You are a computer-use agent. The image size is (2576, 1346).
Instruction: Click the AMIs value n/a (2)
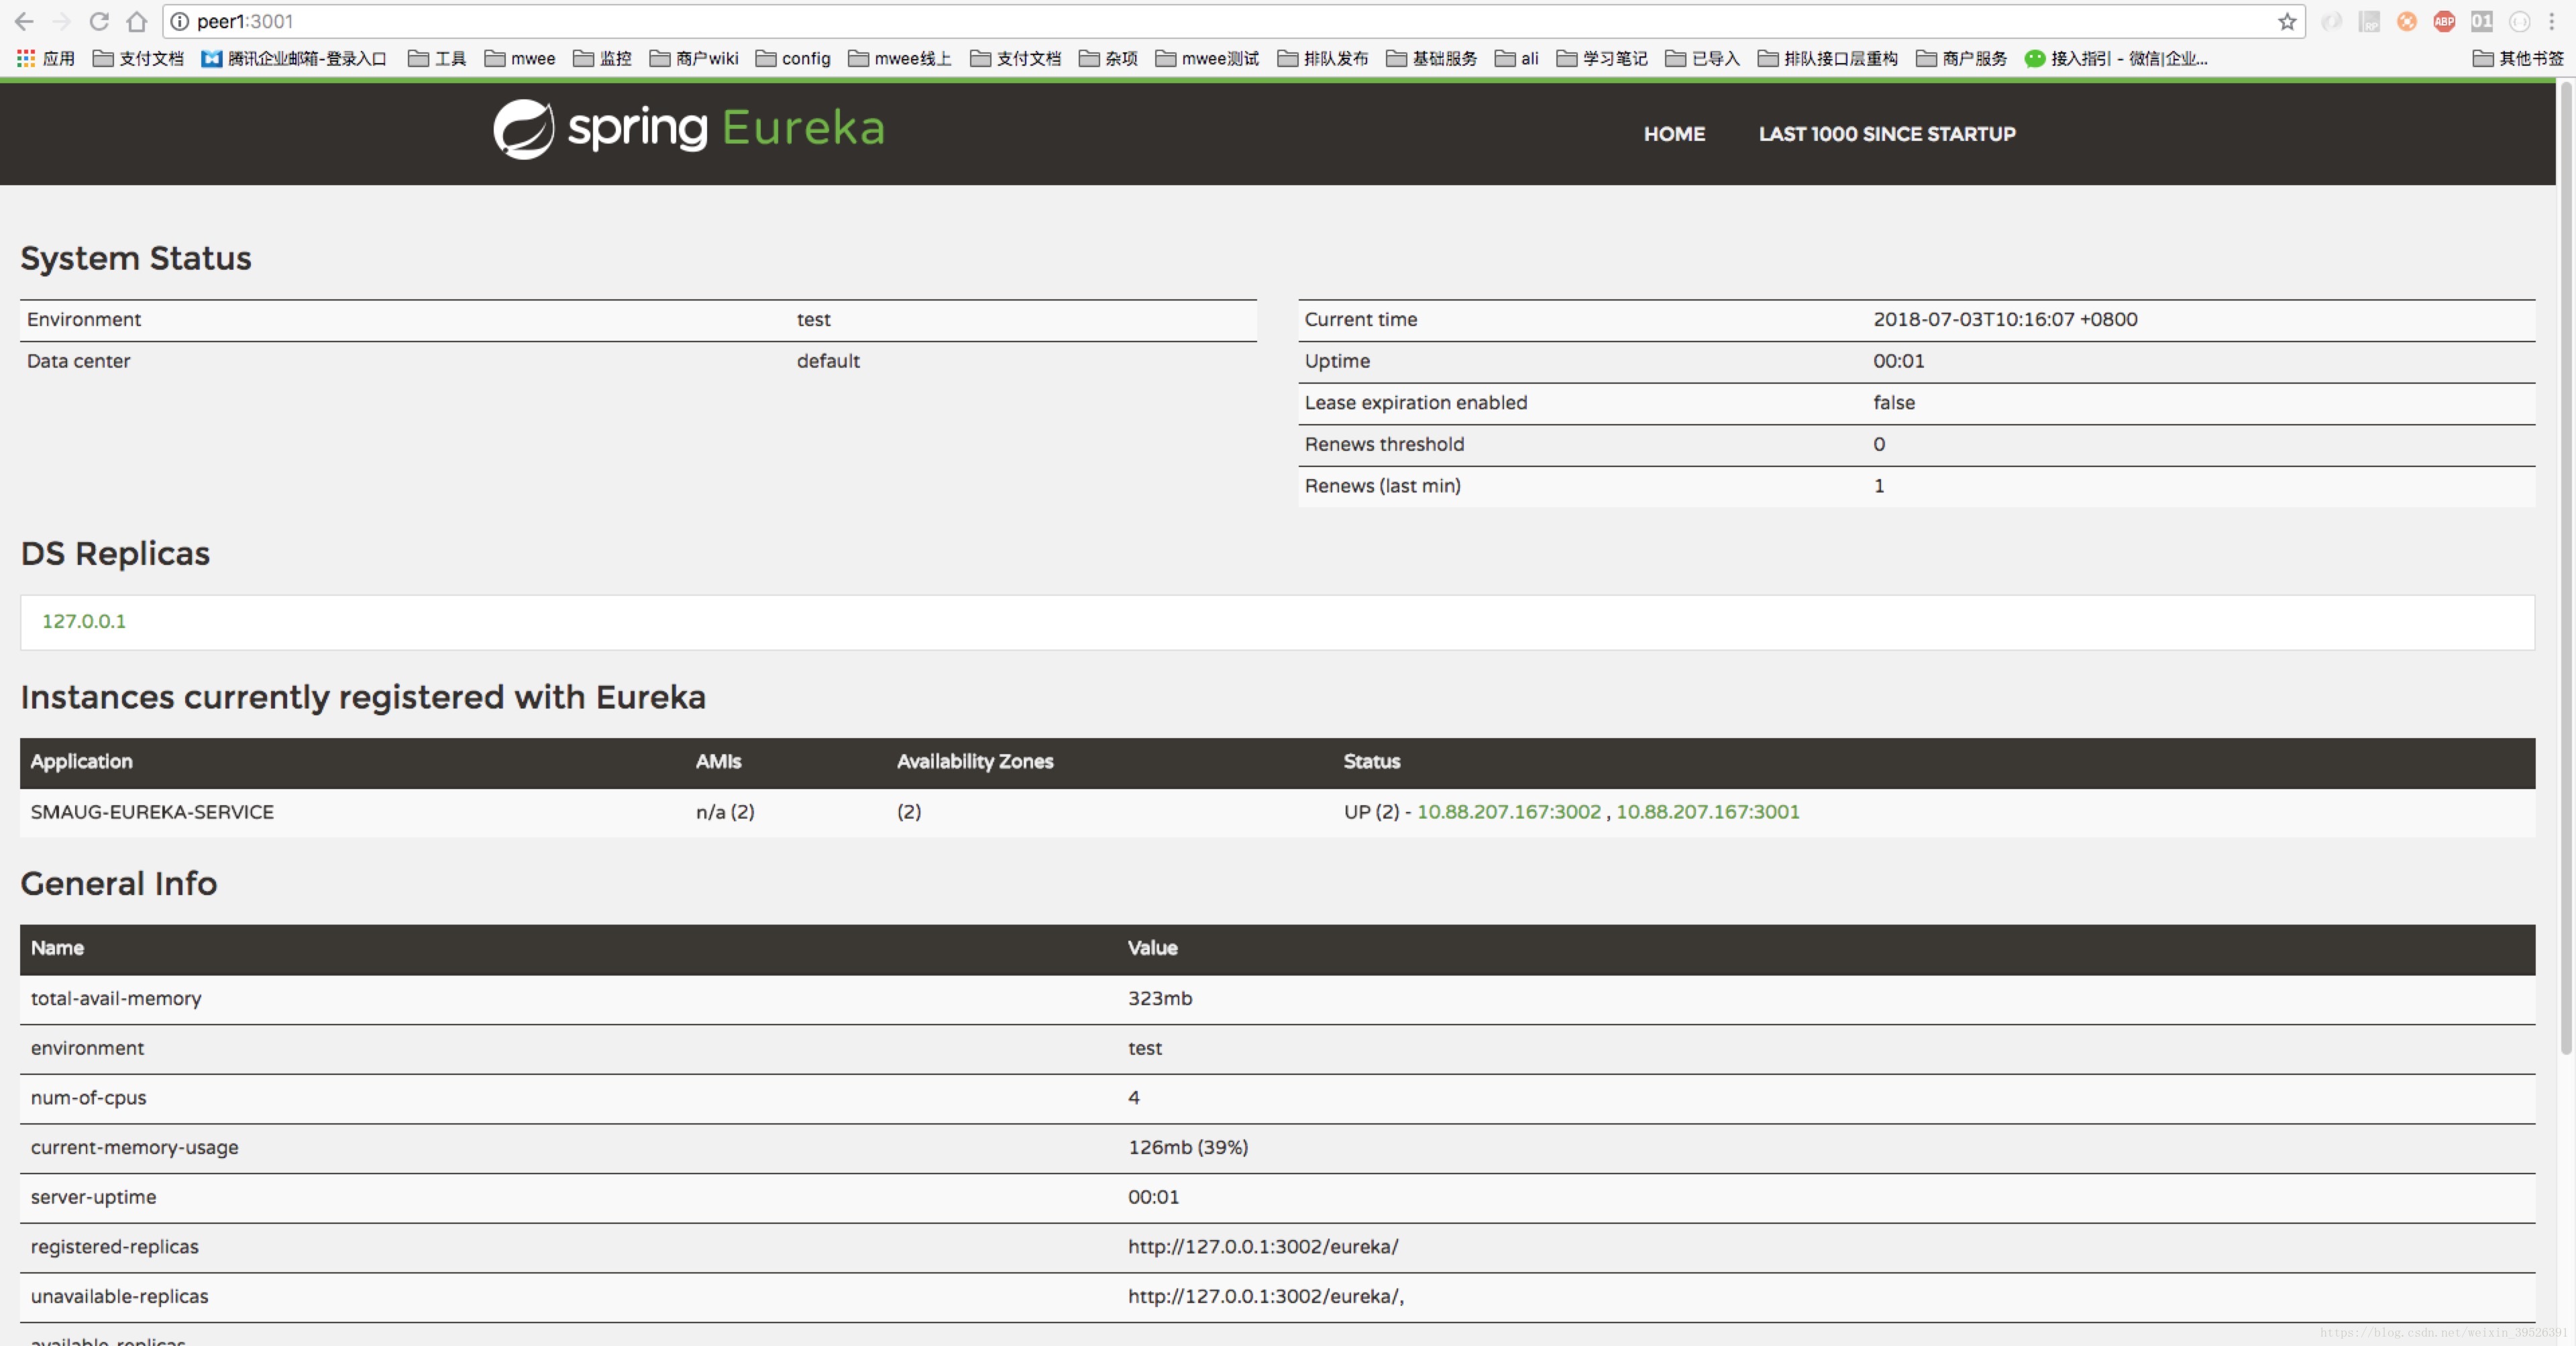pyautogui.click(x=725, y=812)
